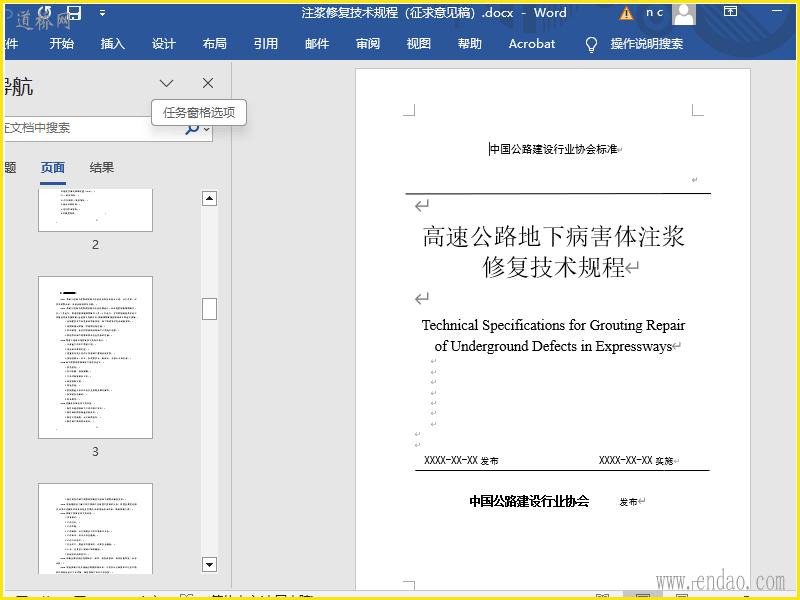Select the 页面 tab in navigation pane

pos(53,168)
